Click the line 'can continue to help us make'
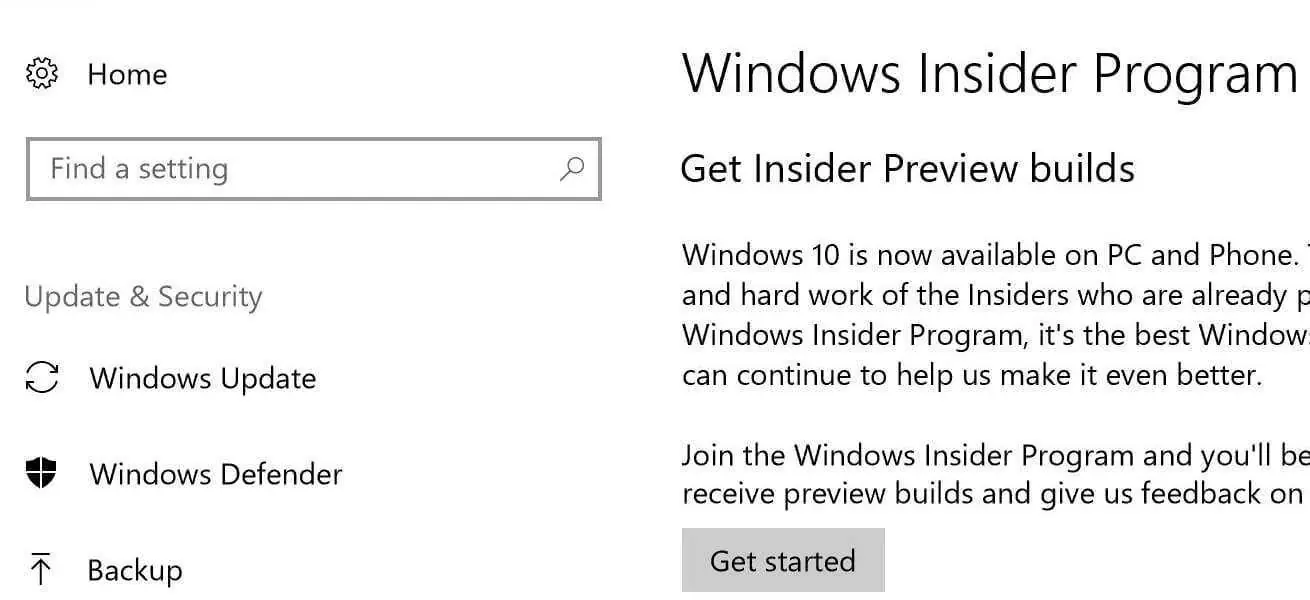 coord(972,375)
